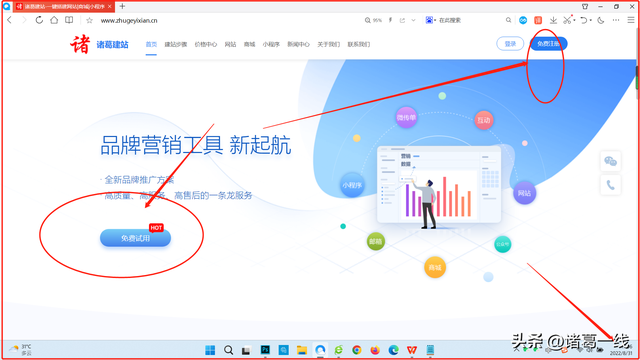The width and height of the screenshot is (640, 360).
Task: Open the browser home page
Action: pyautogui.click(x=54, y=20)
